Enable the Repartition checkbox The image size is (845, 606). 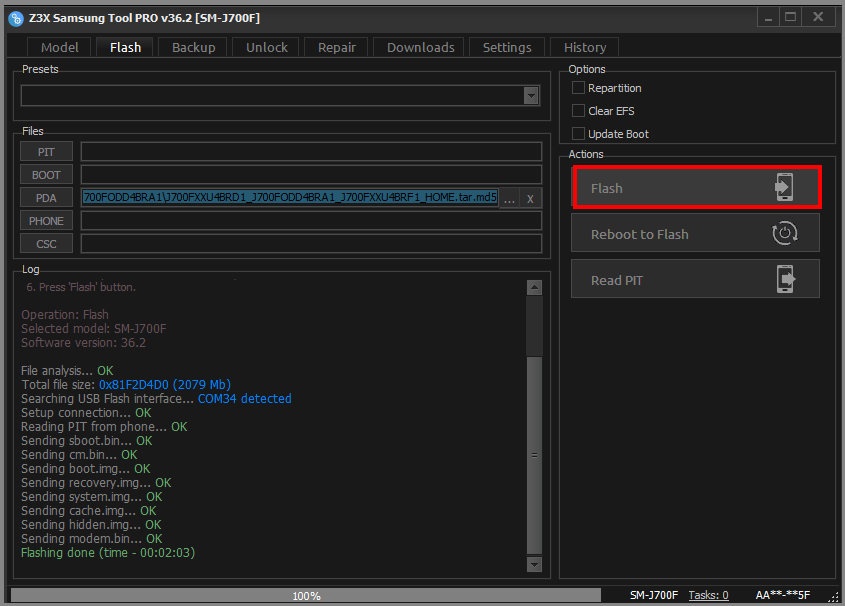pyautogui.click(x=578, y=88)
